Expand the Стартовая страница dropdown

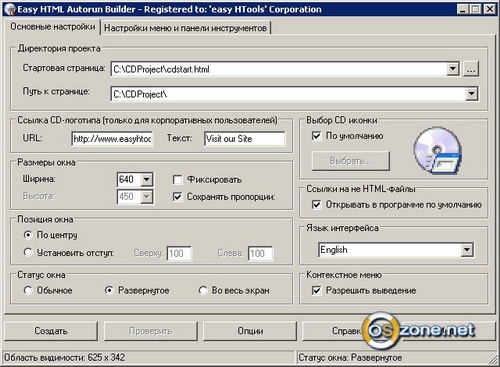(x=453, y=69)
